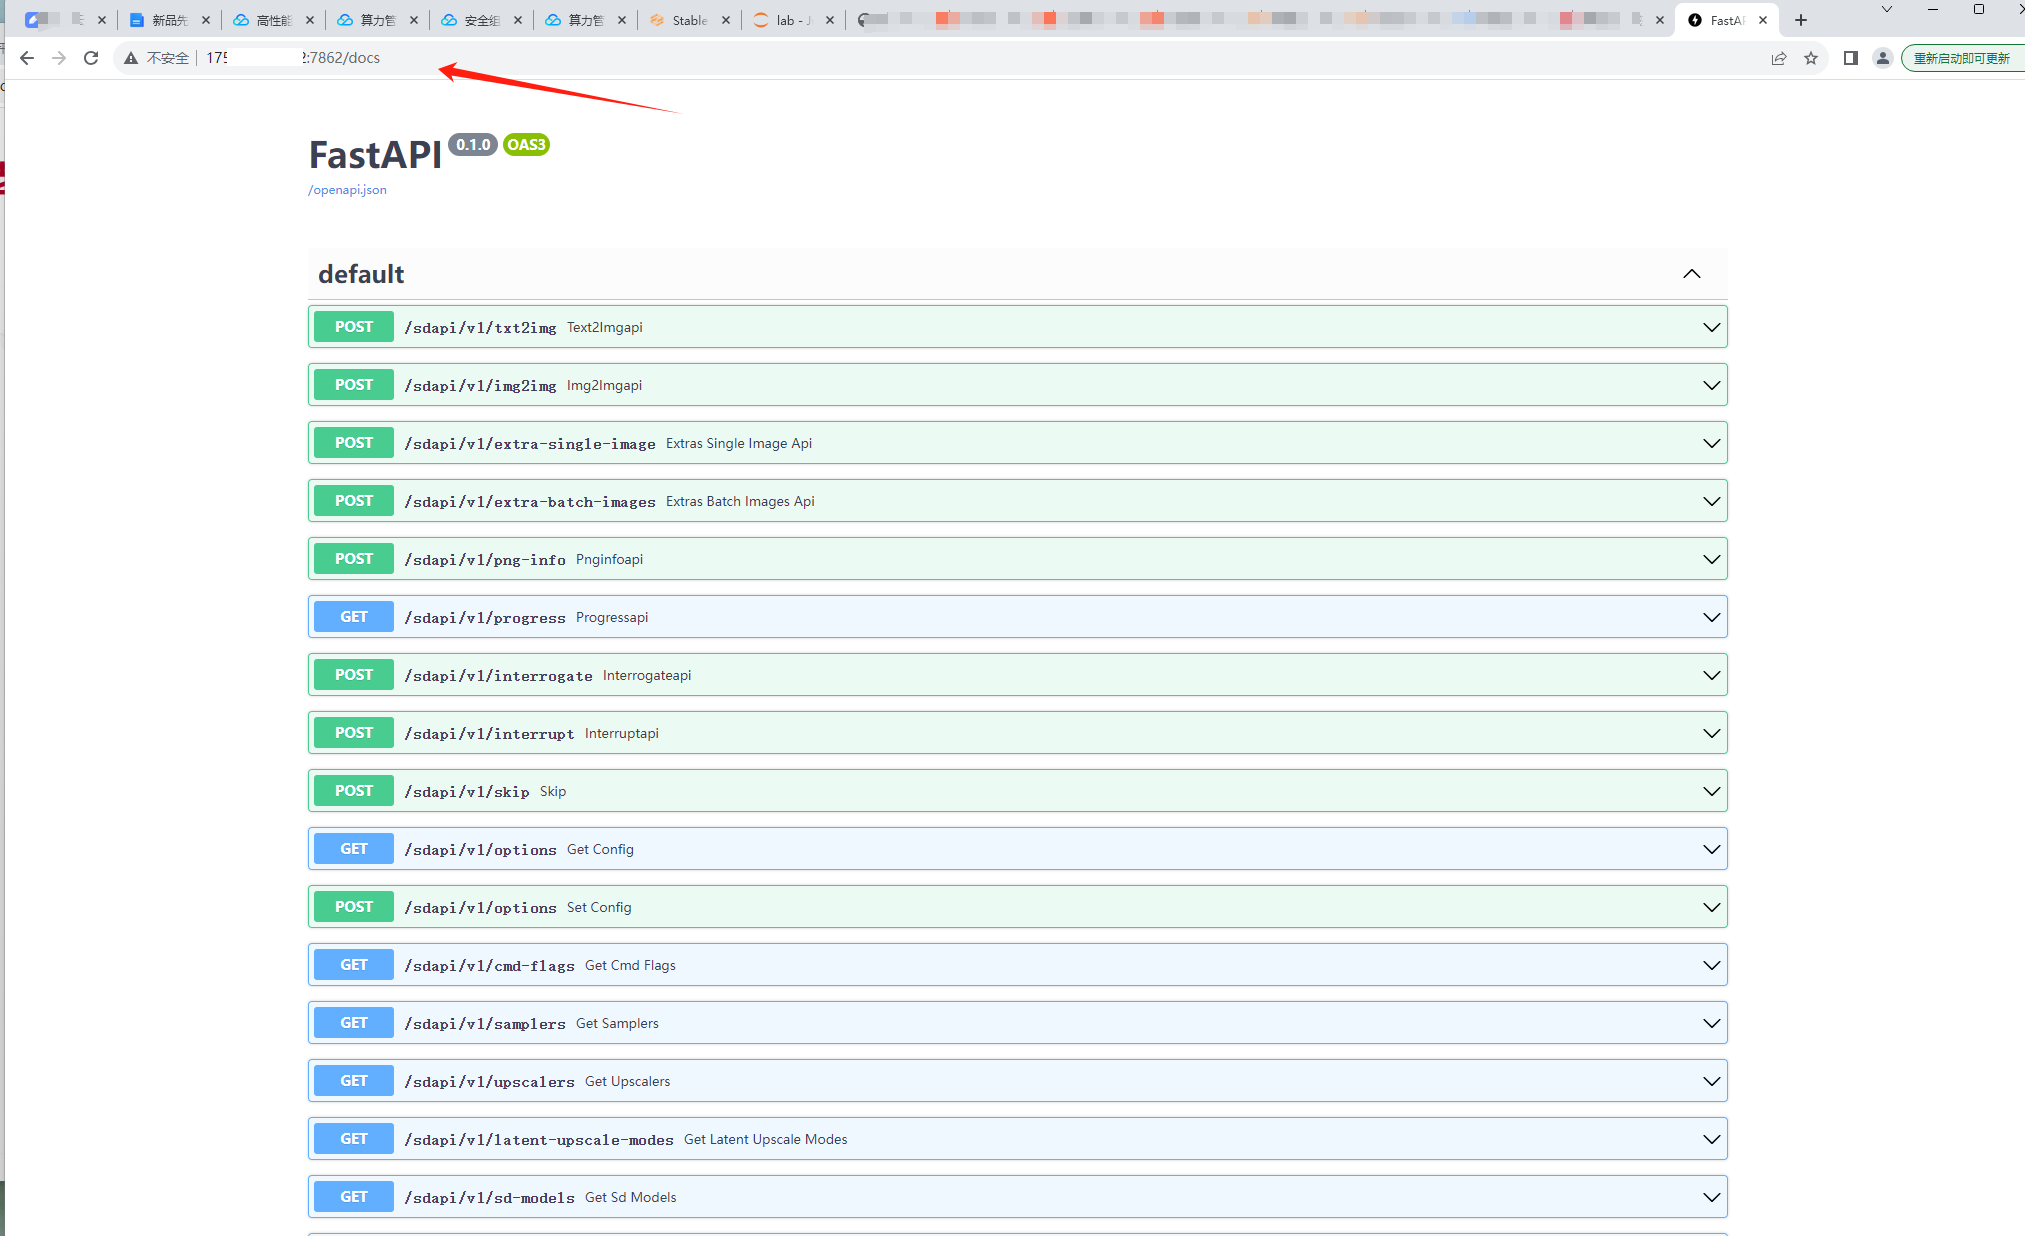The width and height of the screenshot is (2025, 1236).
Task: Collapse the default section
Action: pyautogui.click(x=1691, y=274)
